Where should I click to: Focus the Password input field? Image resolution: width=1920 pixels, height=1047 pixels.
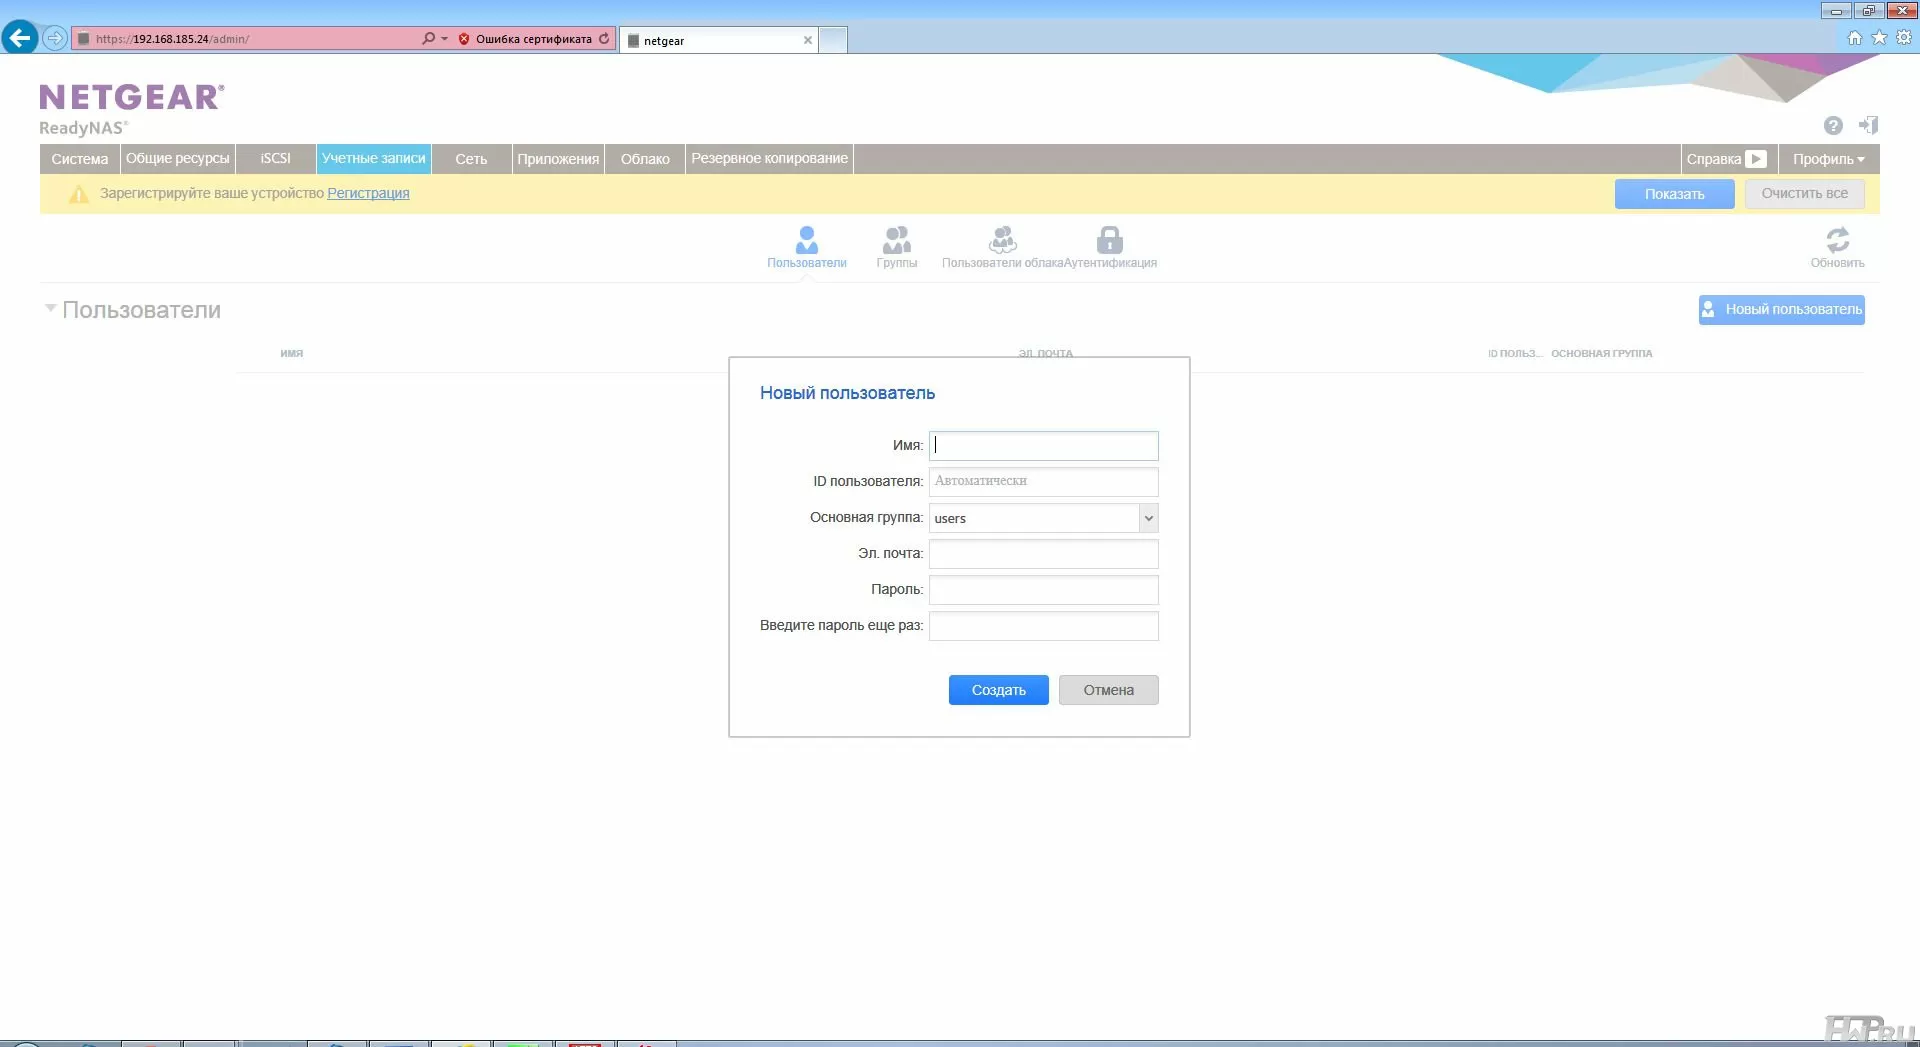point(1043,590)
